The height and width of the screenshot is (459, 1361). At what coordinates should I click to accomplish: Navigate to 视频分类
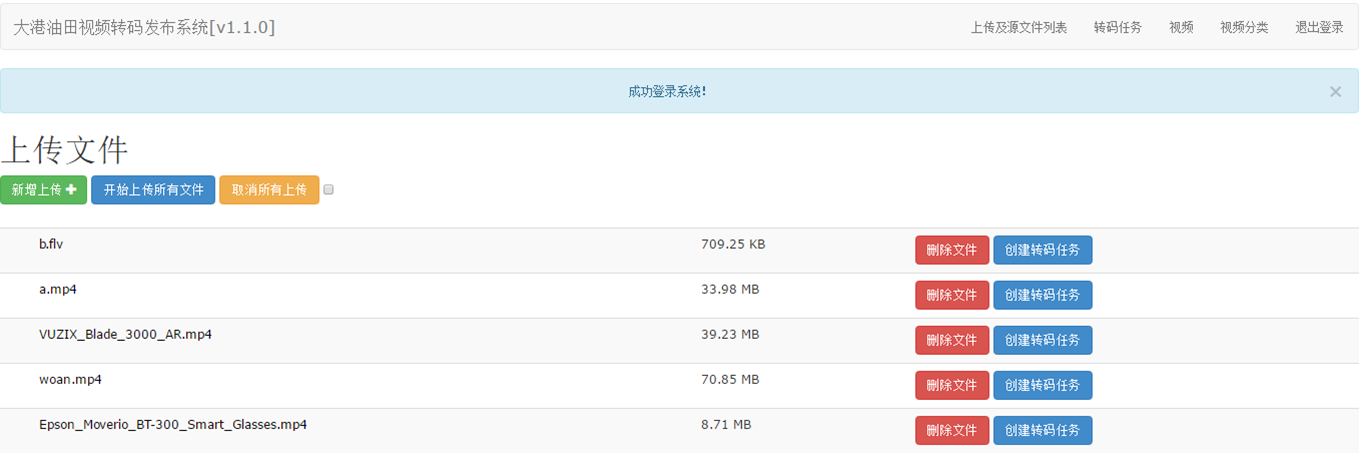click(1244, 28)
